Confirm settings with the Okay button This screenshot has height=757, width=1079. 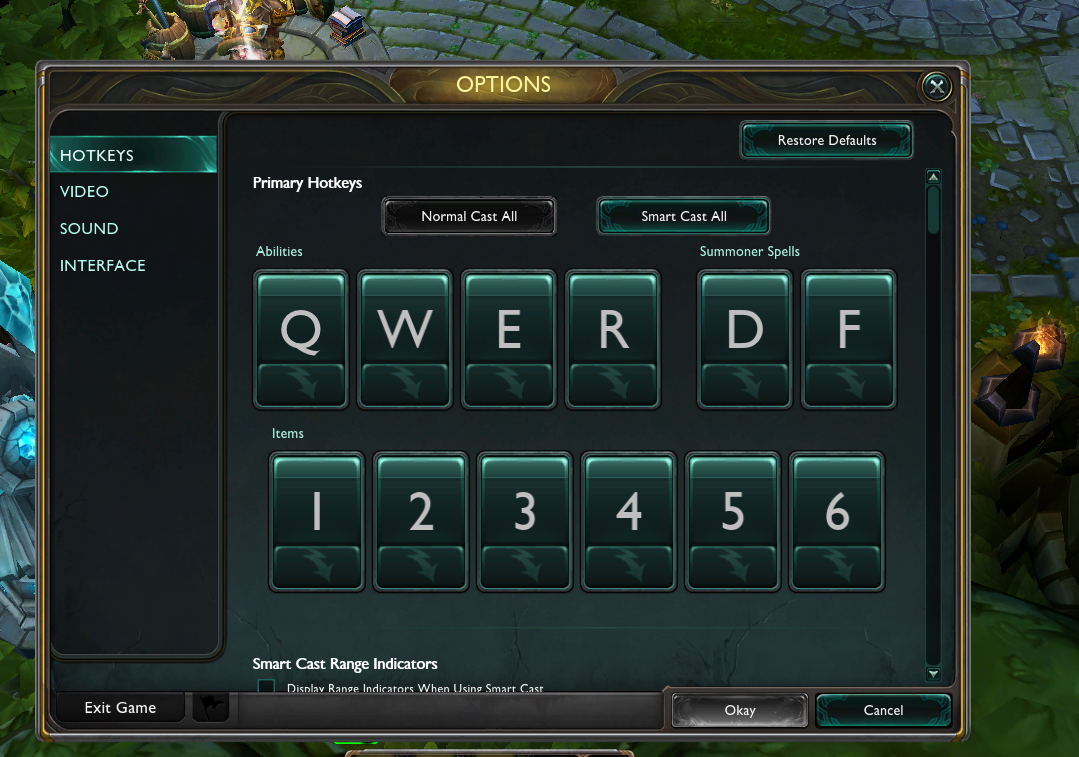point(740,710)
